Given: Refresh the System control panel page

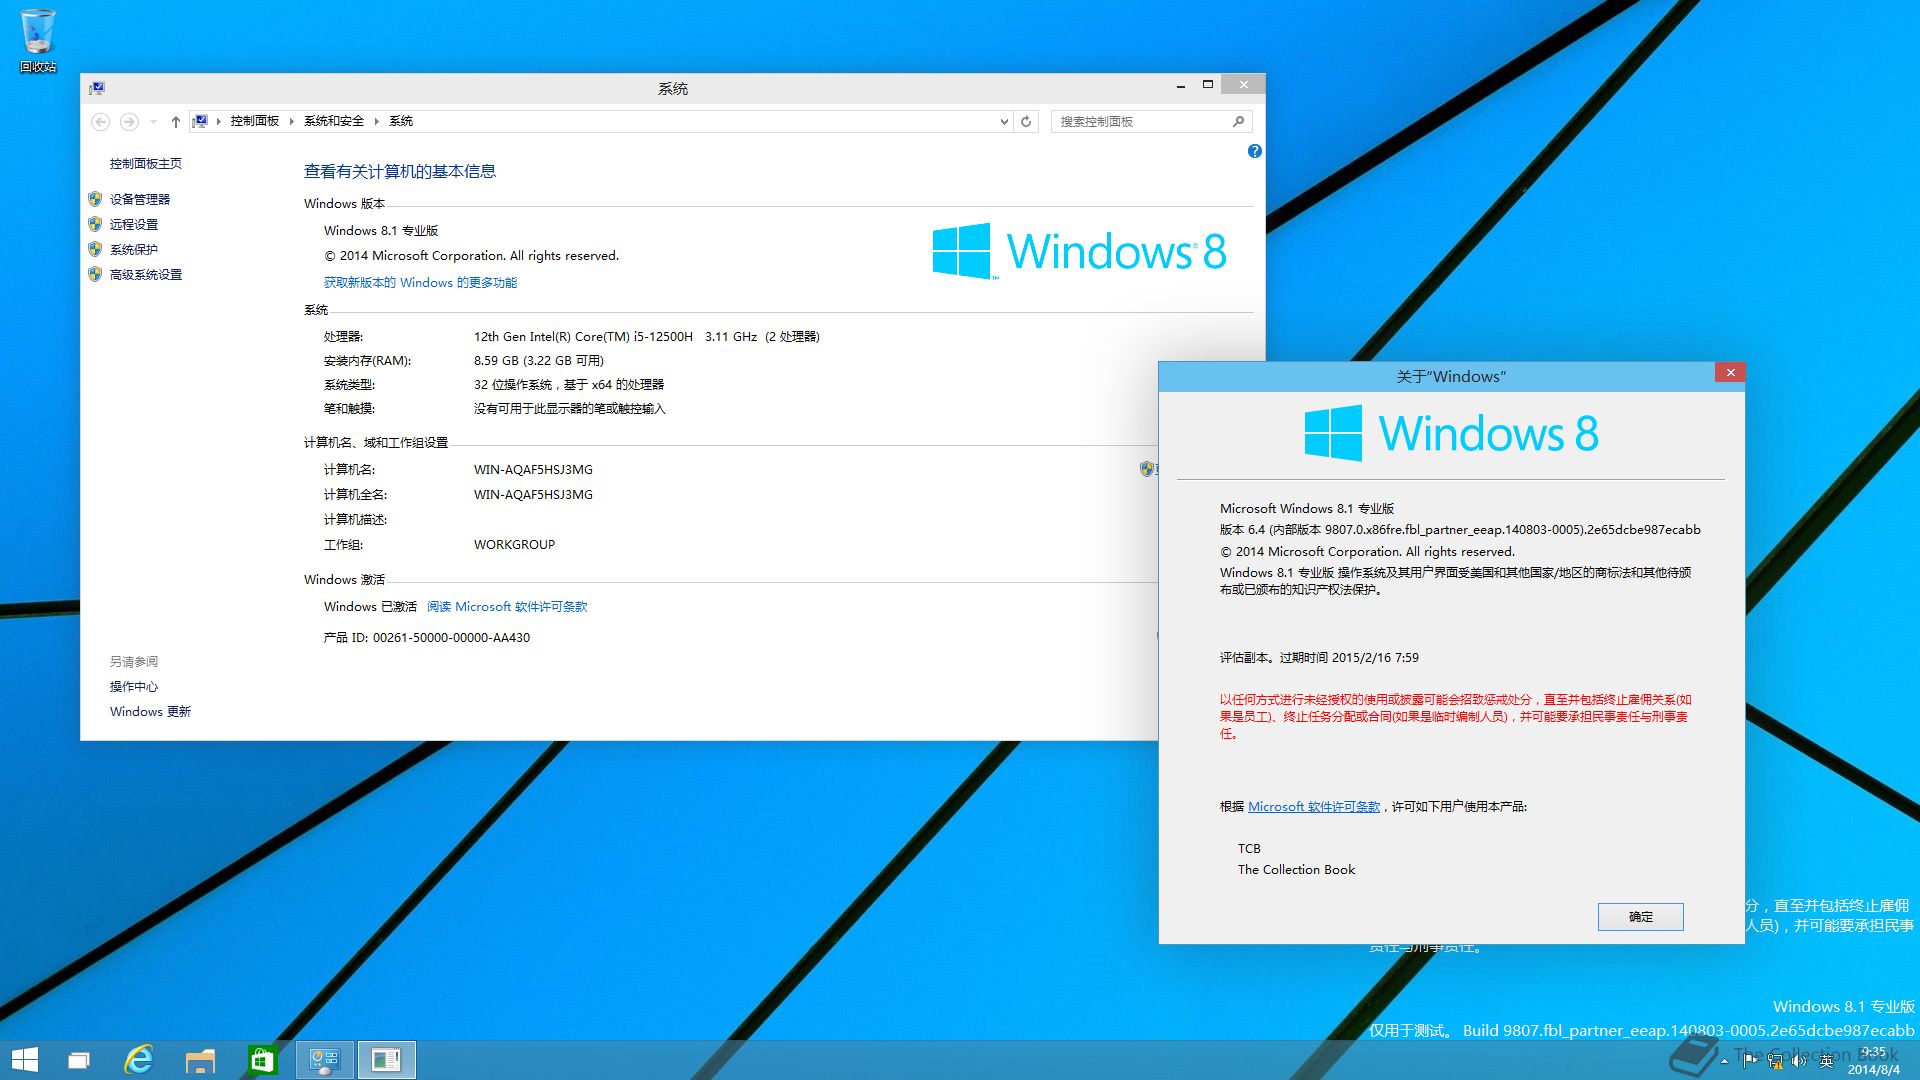Looking at the screenshot, I should click(x=1026, y=121).
